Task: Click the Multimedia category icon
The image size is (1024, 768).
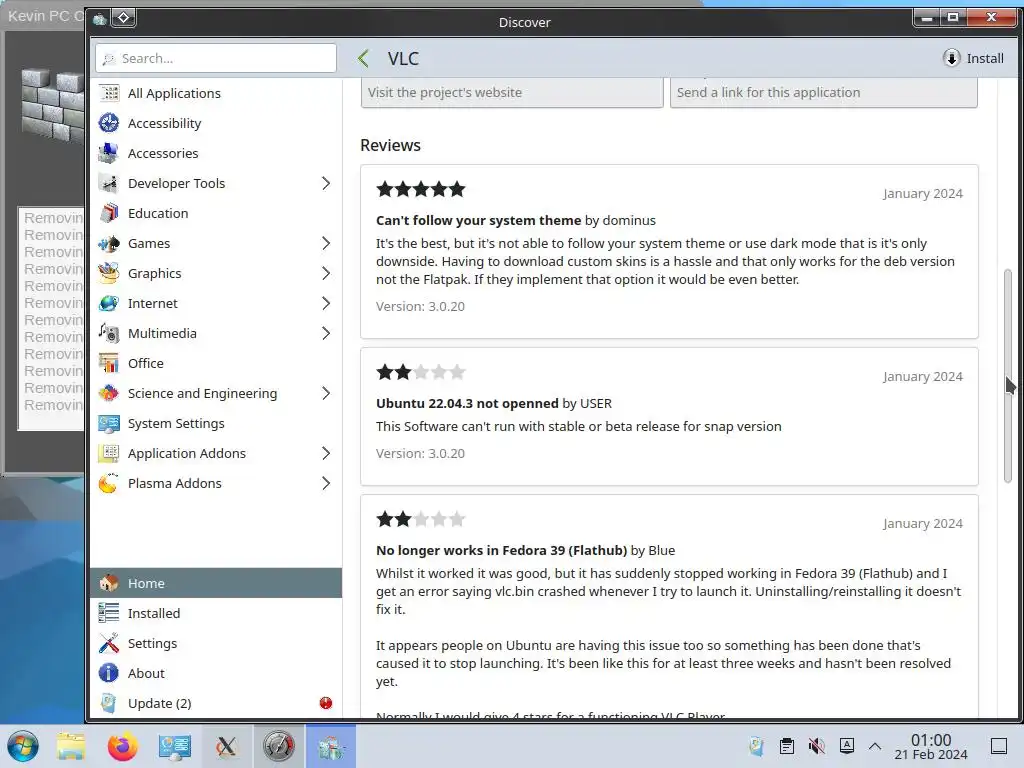Action: [x=109, y=334]
